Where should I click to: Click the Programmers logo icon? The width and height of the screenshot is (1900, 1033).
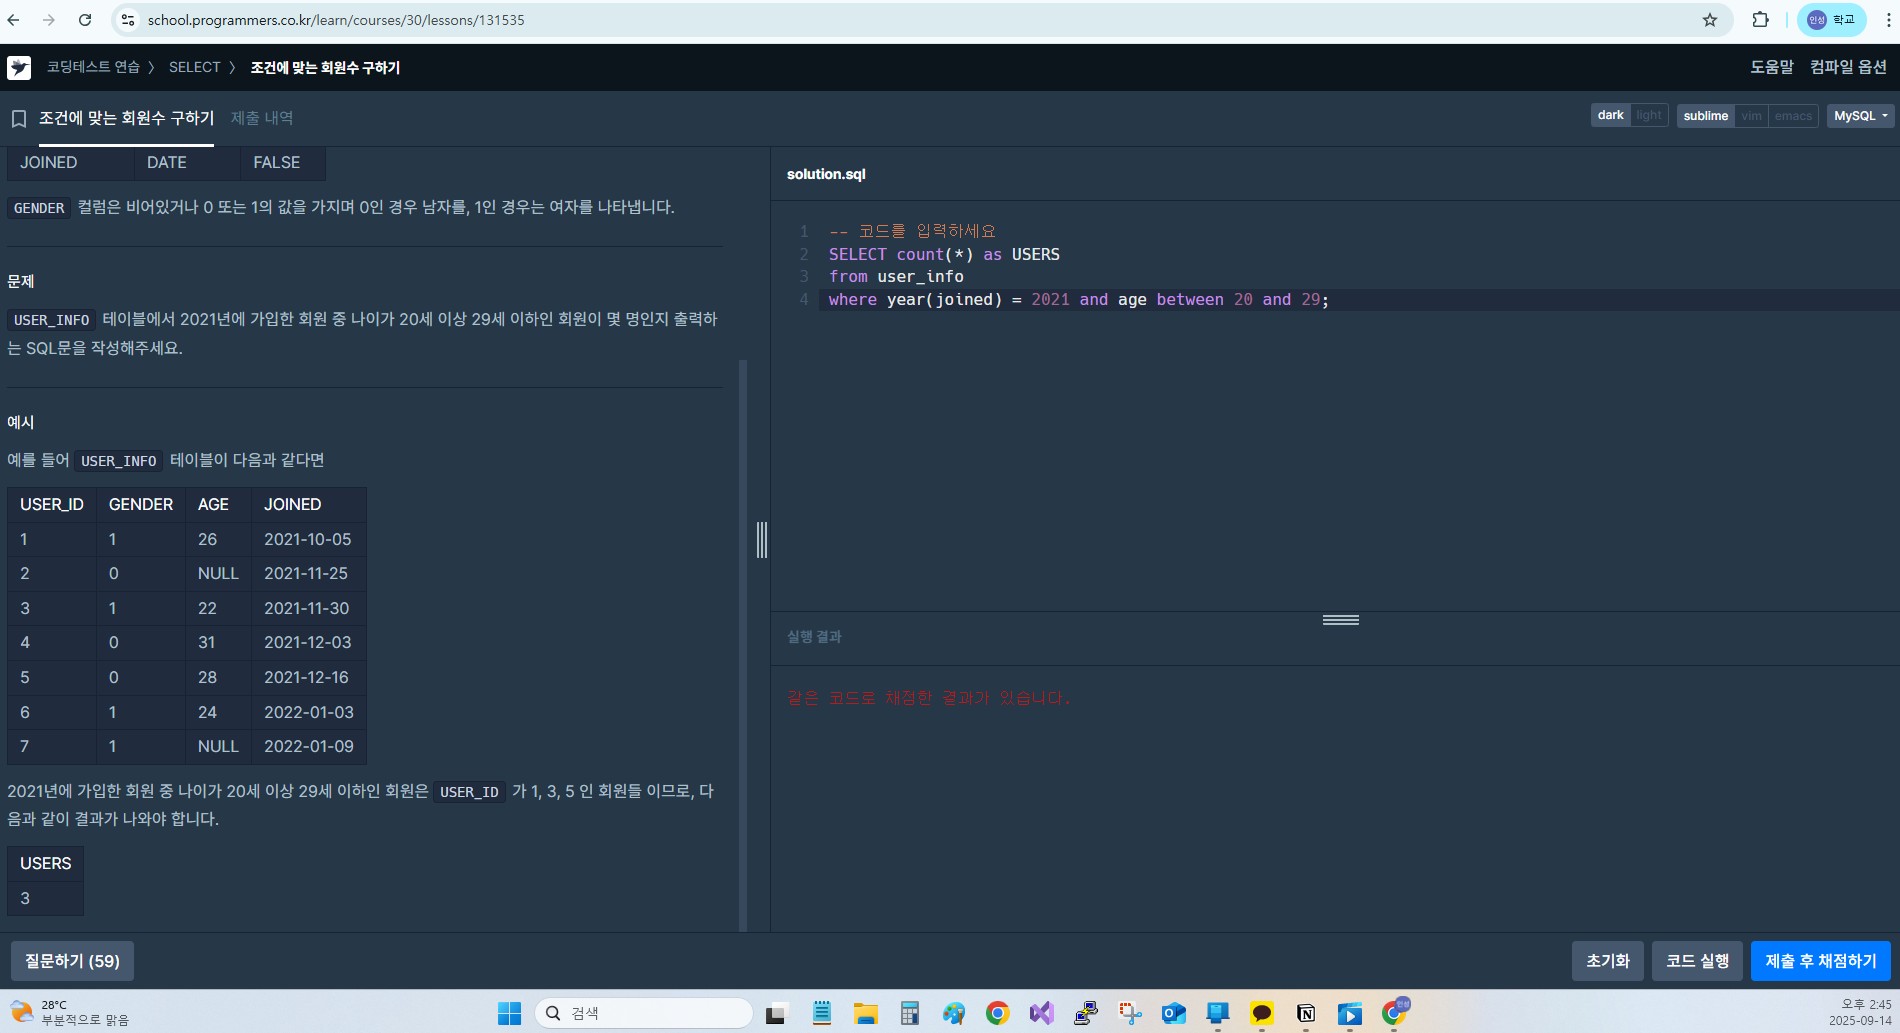click(x=19, y=68)
